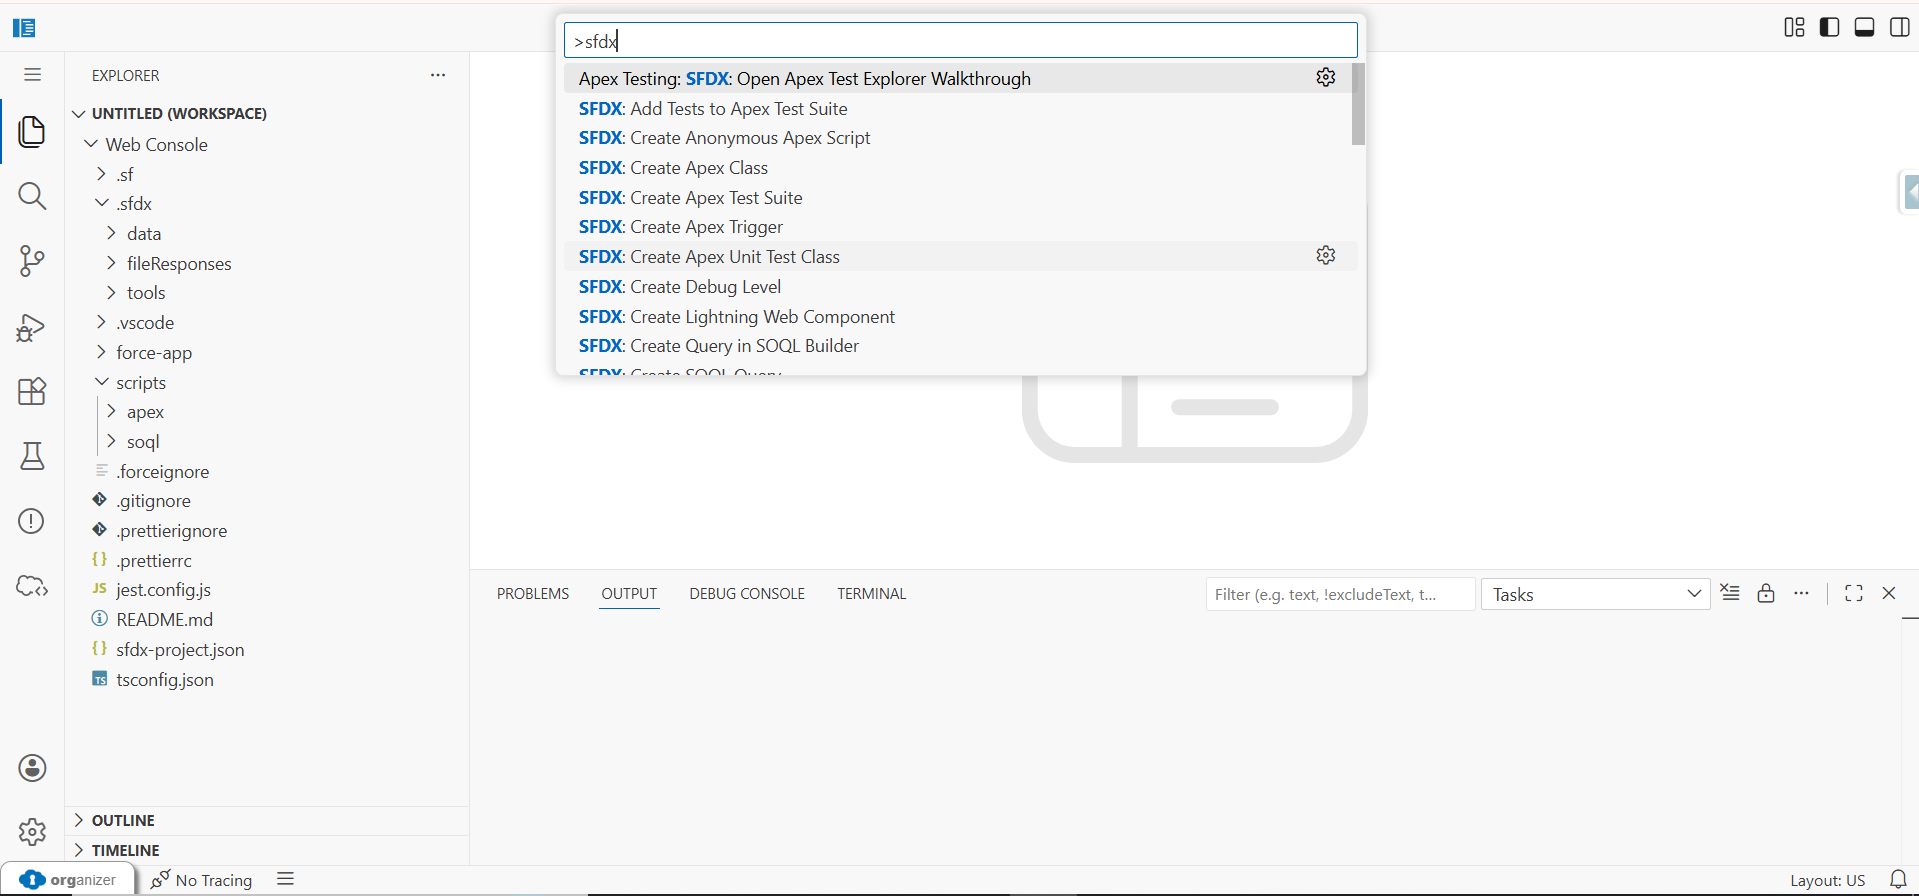Switch to the Problems tab
The width and height of the screenshot is (1919, 896).
point(533,593)
